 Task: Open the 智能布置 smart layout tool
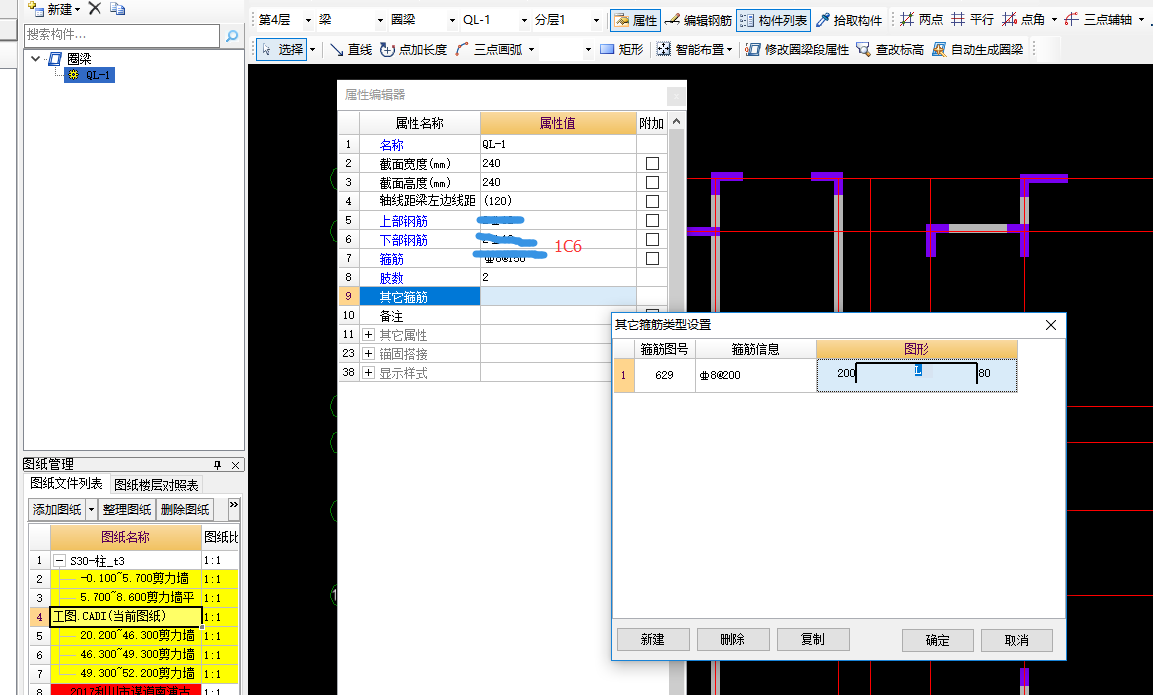[x=694, y=49]
